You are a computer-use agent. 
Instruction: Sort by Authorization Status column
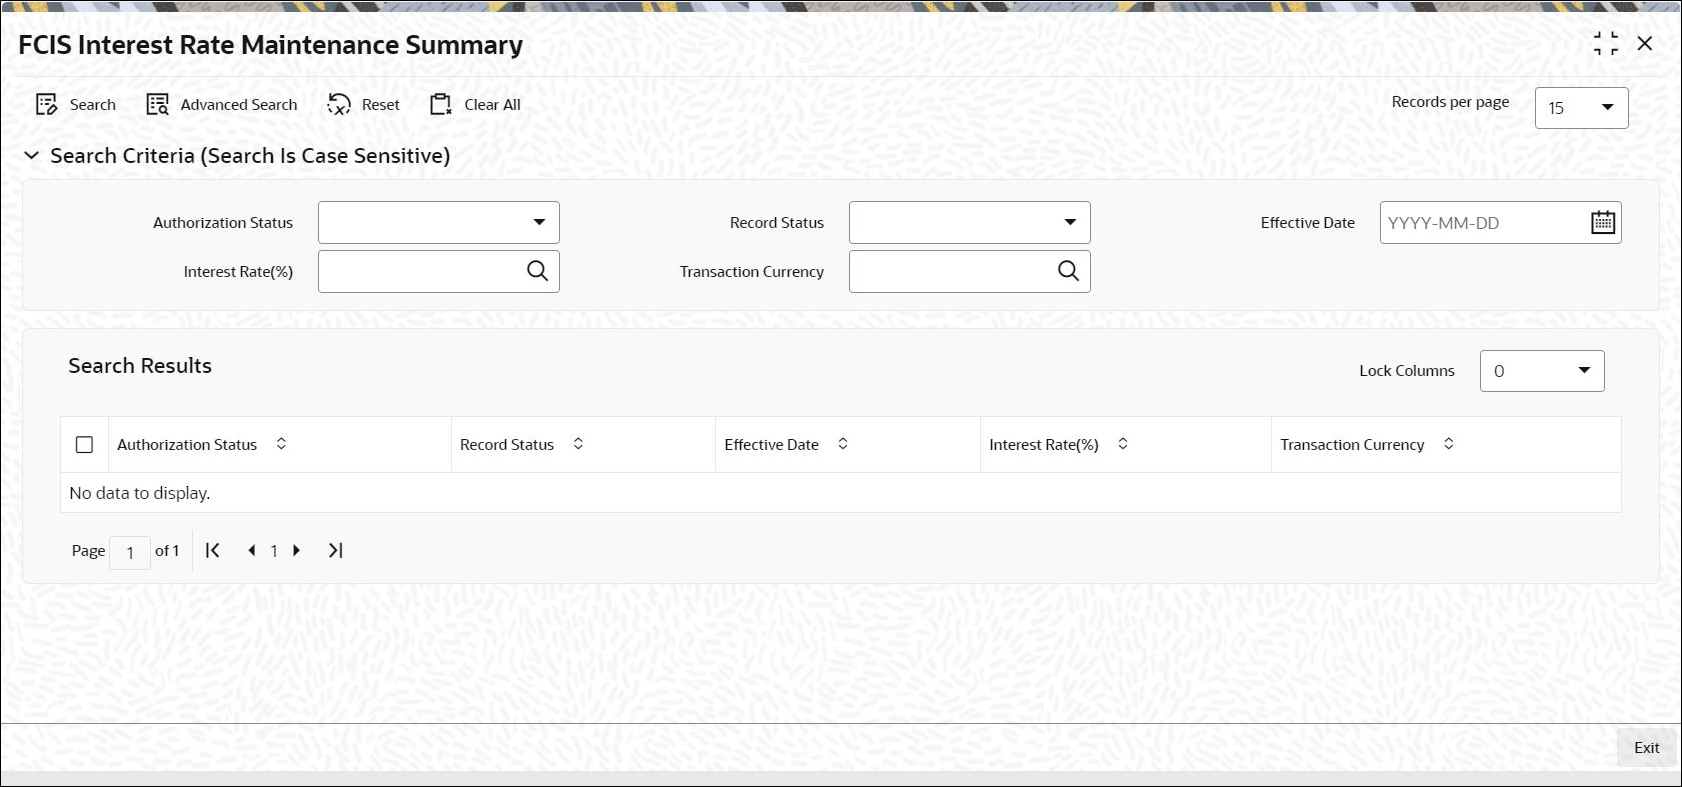[281, 443]
